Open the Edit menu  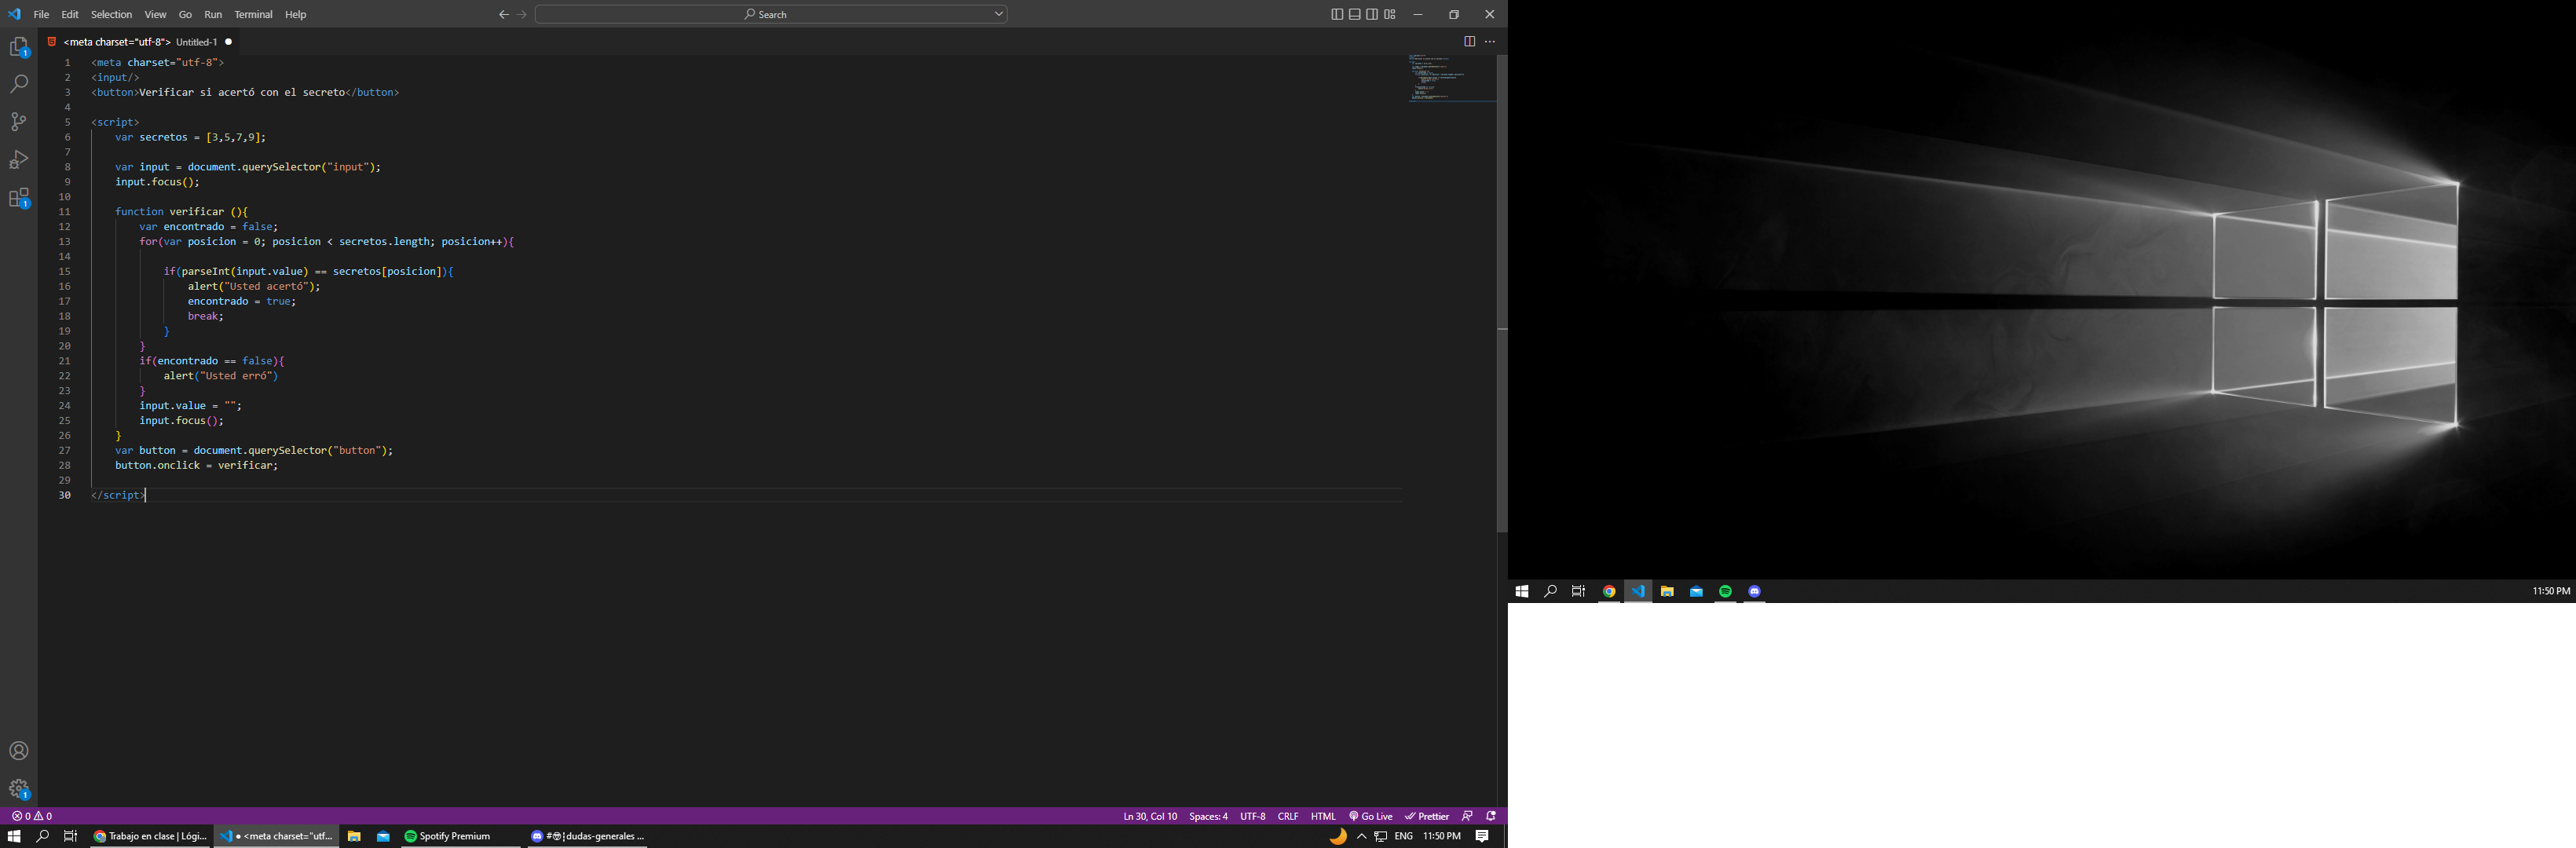click(70, 14)
